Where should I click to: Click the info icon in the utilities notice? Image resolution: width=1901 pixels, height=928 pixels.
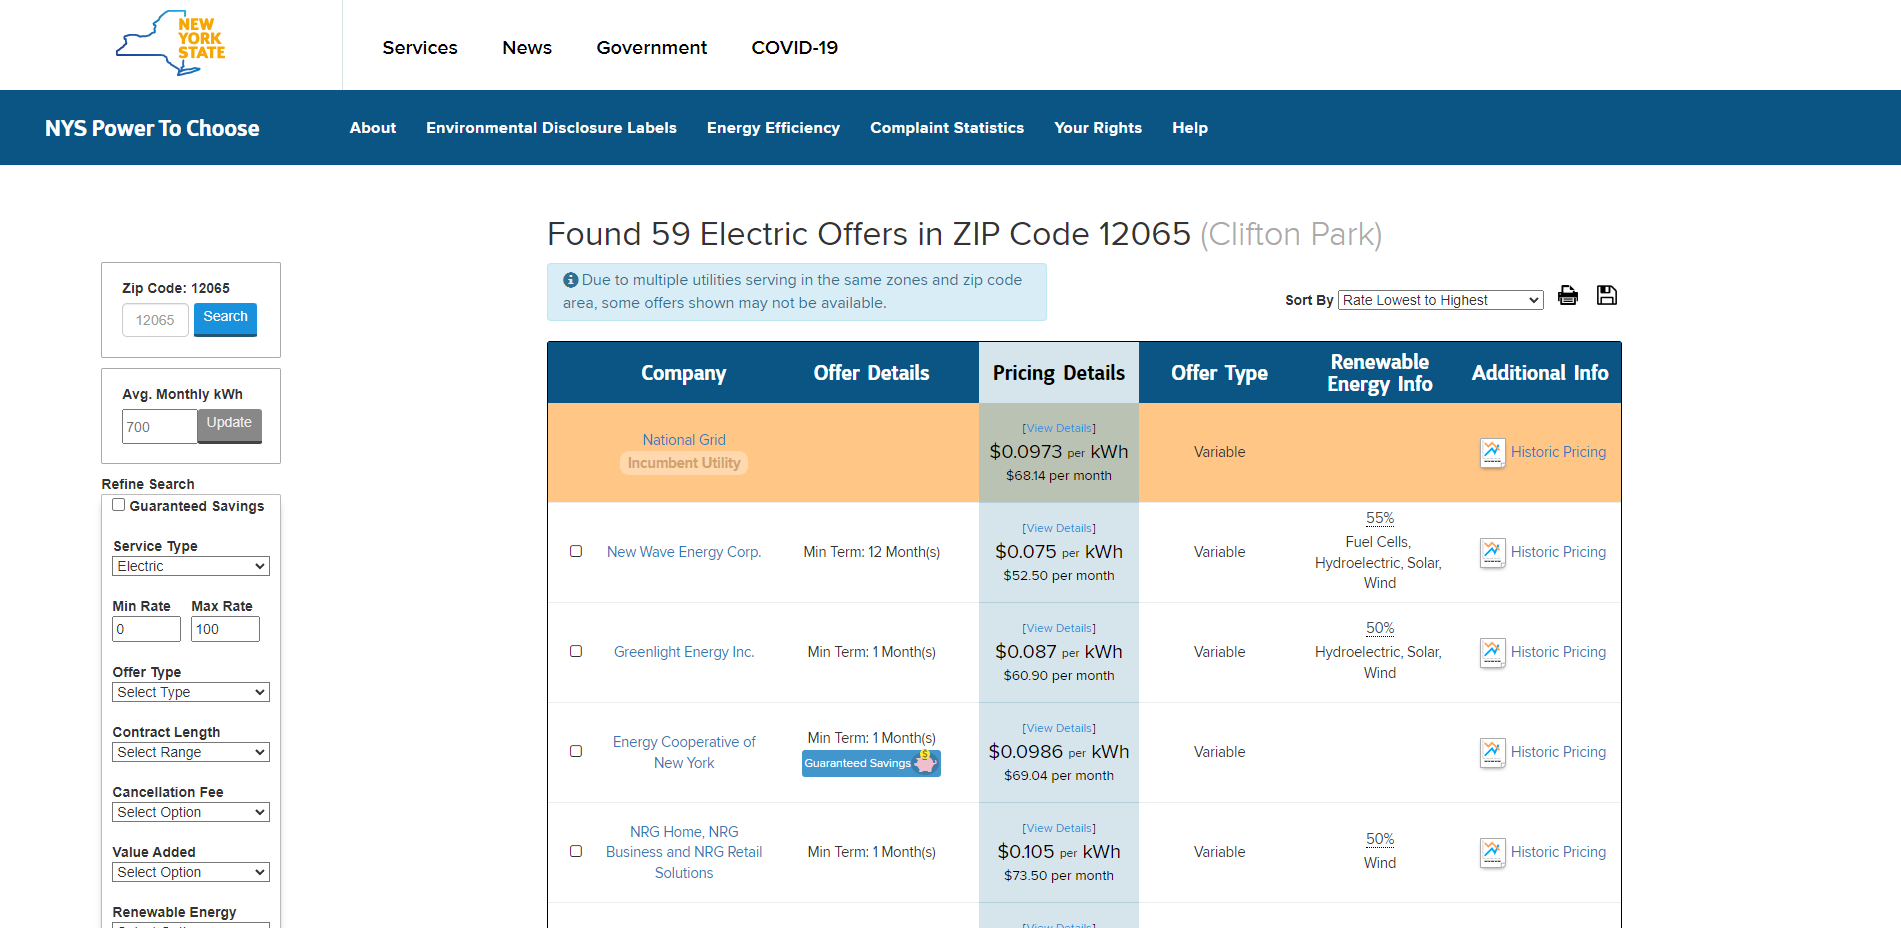click(x=570, y=280)
